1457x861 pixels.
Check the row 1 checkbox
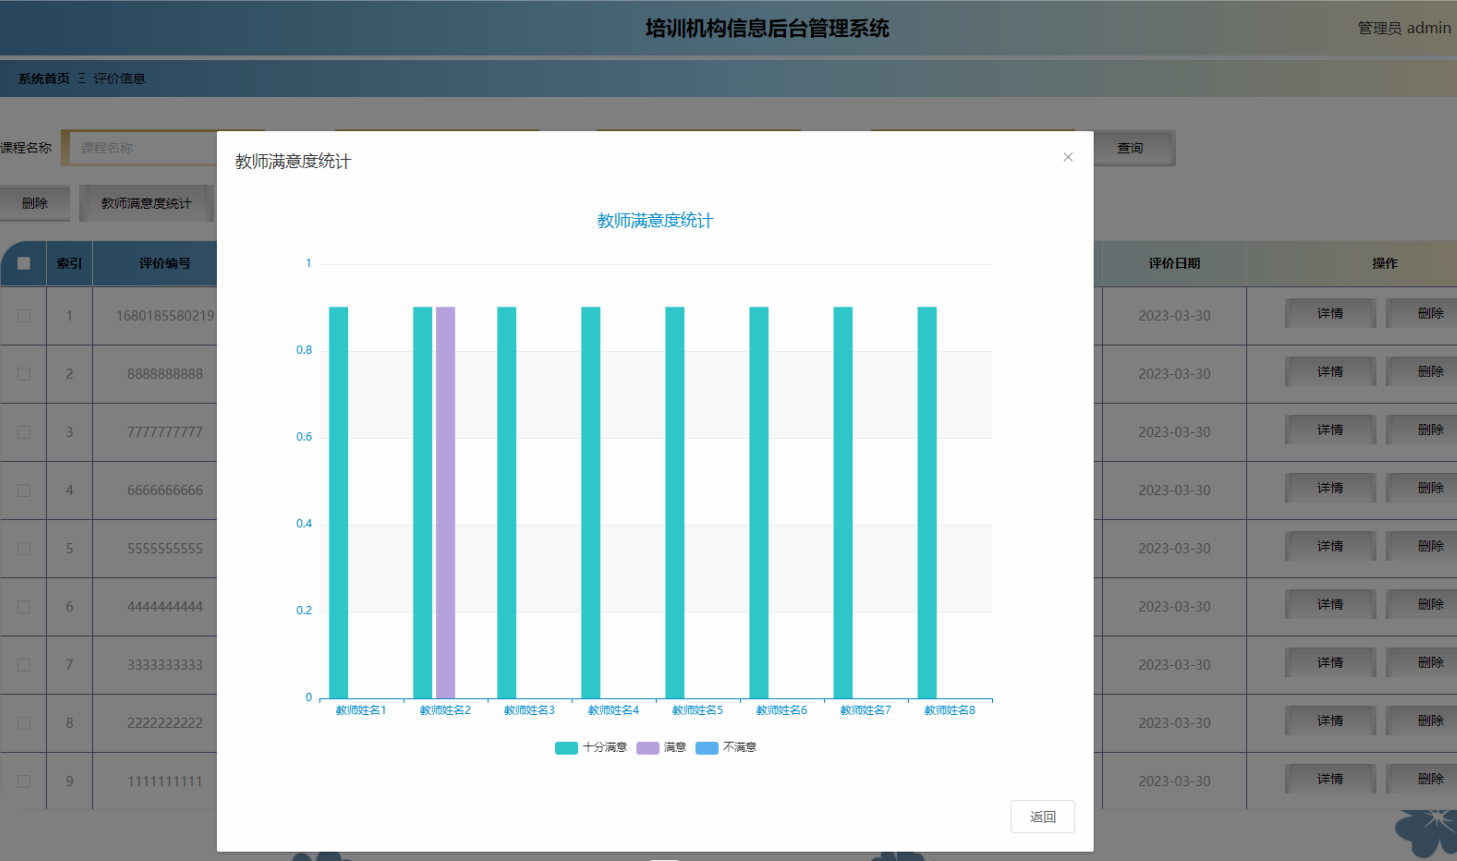pos(23,316)
